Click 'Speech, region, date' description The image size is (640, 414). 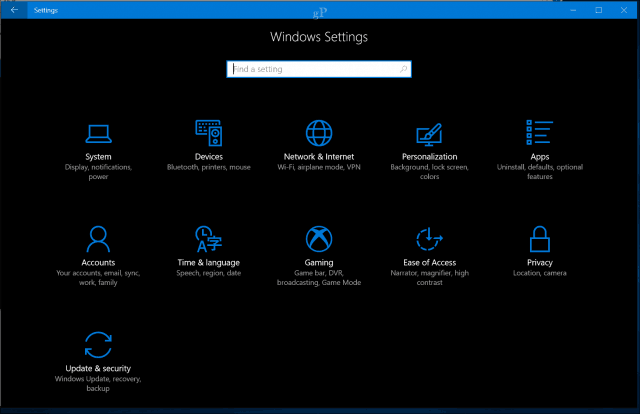pyautogui.click(x=209, y=273)
